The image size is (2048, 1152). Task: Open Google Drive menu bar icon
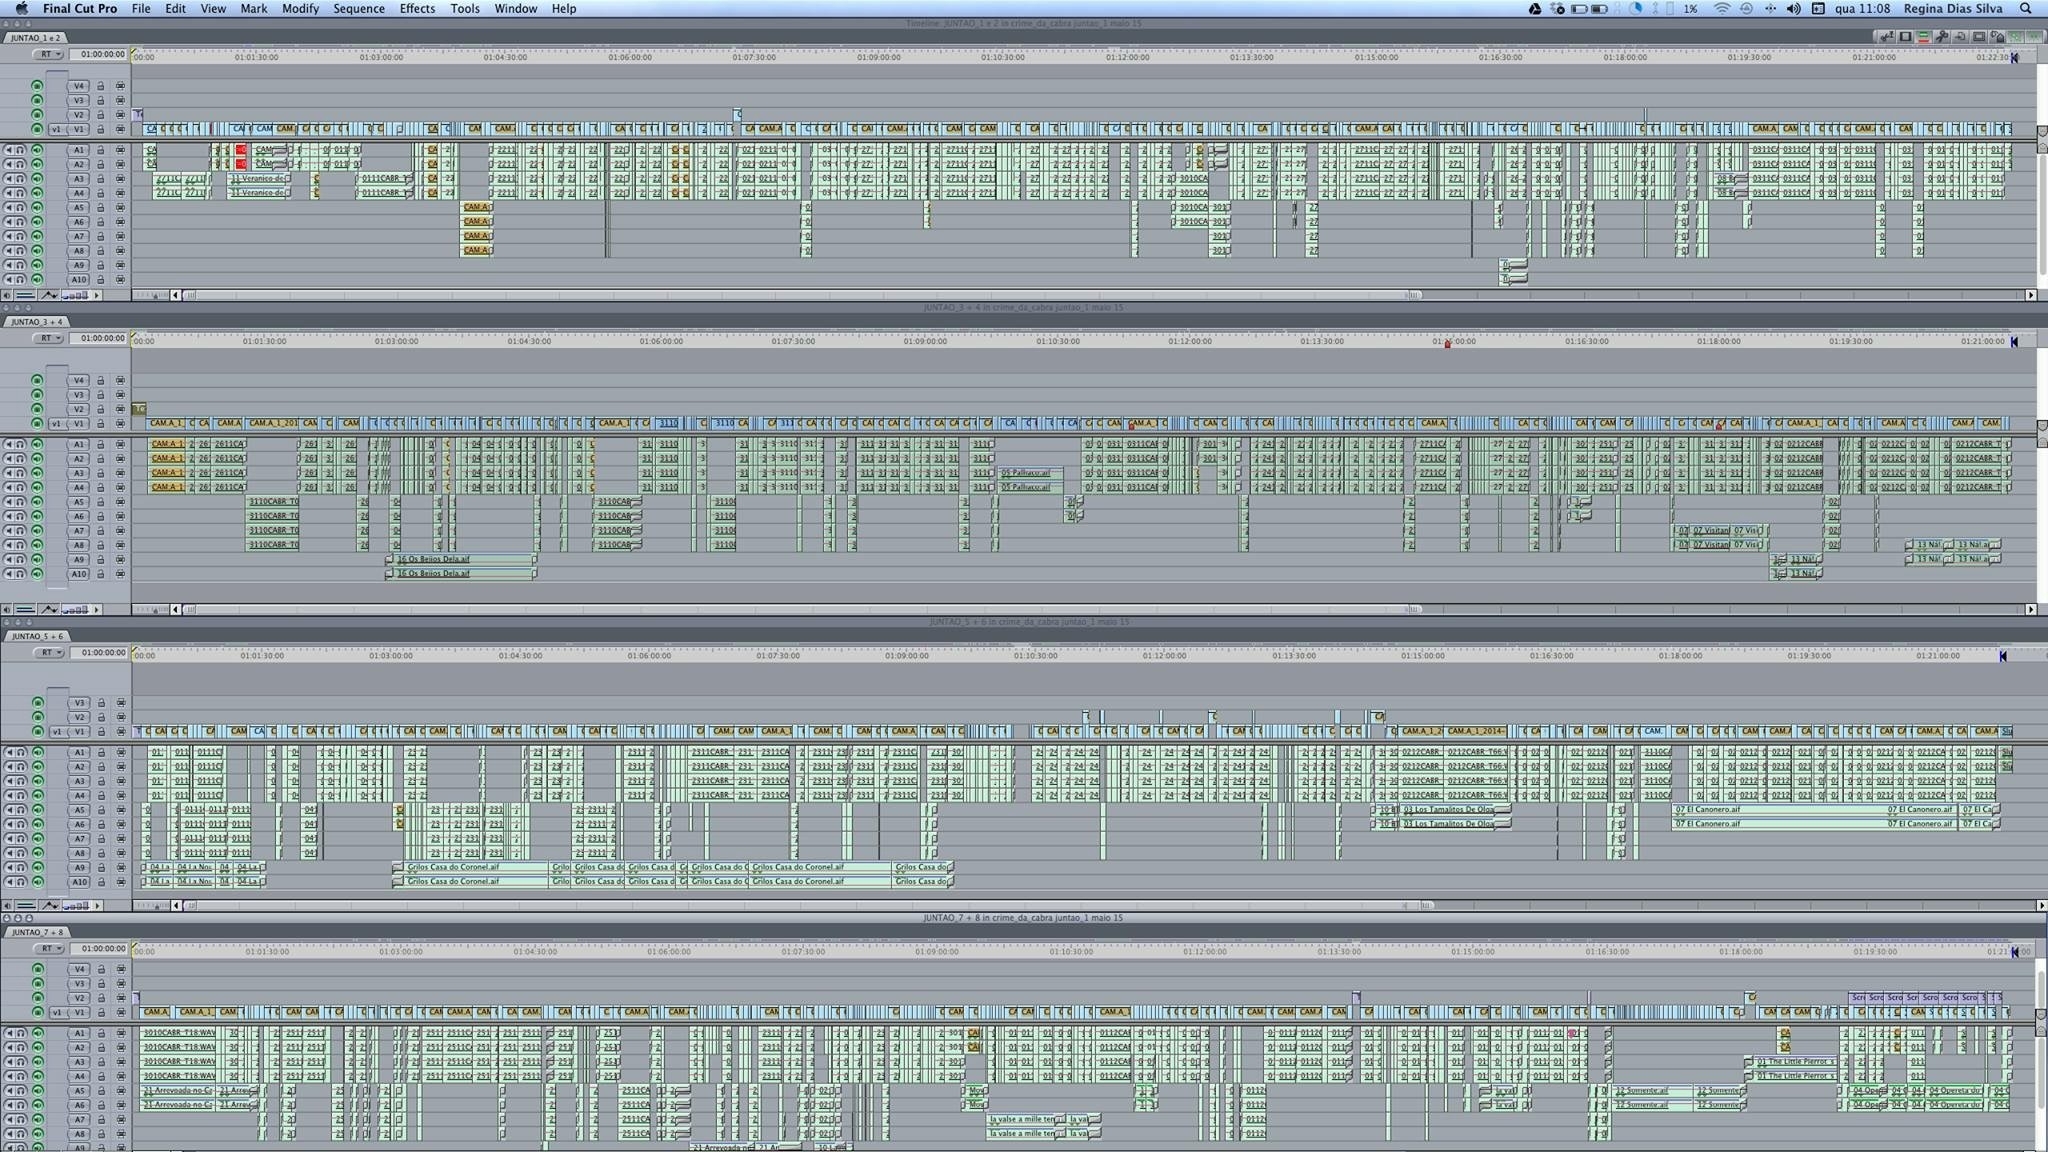pos(1535,8)
